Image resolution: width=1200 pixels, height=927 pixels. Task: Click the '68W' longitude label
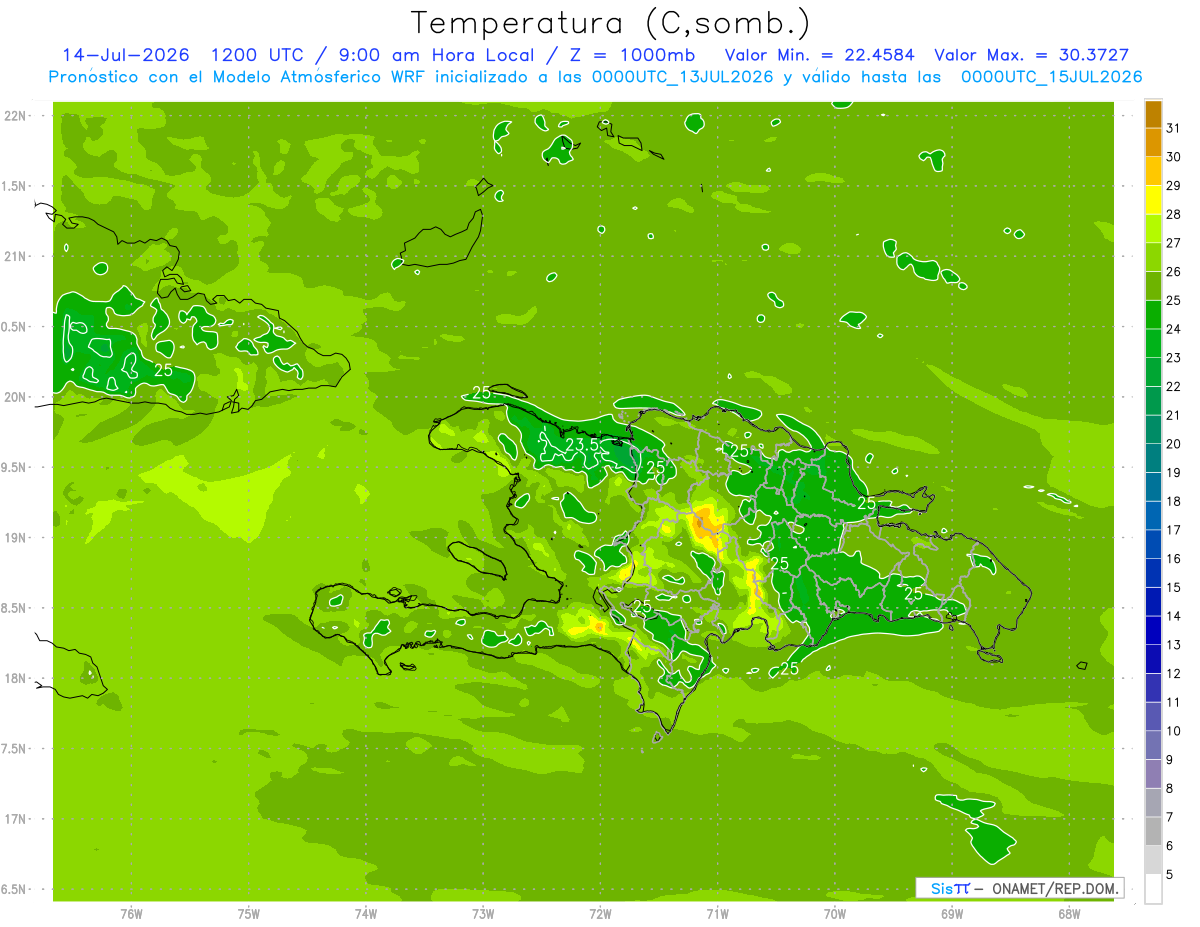(1069, 913)
